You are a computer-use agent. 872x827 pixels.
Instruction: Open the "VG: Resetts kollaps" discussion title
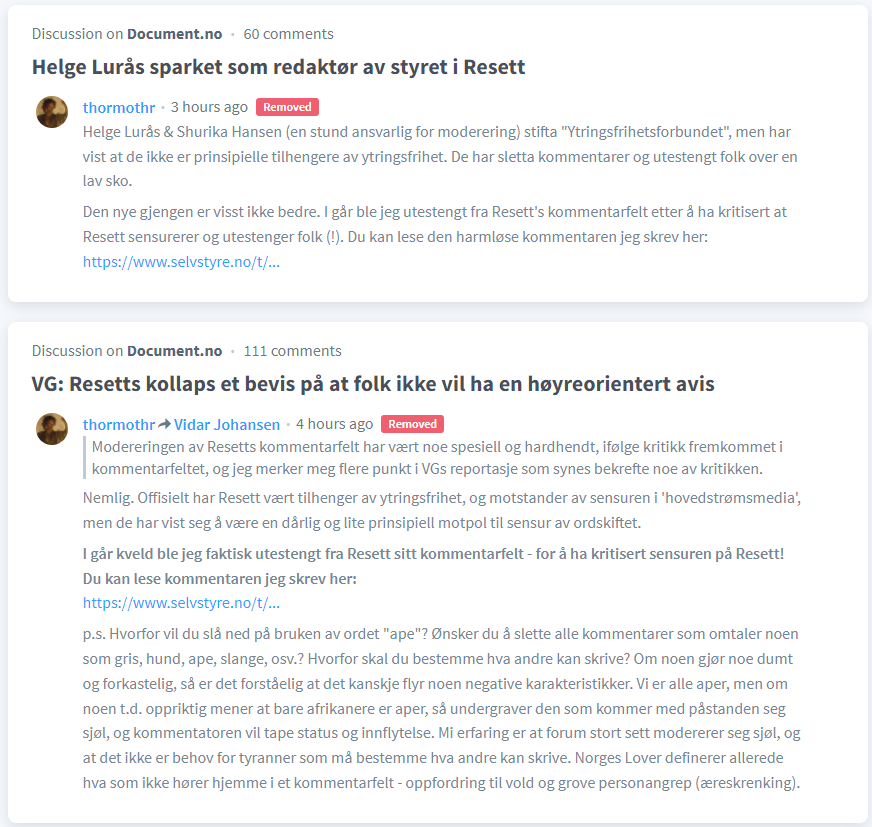click(x=373, y=384)
